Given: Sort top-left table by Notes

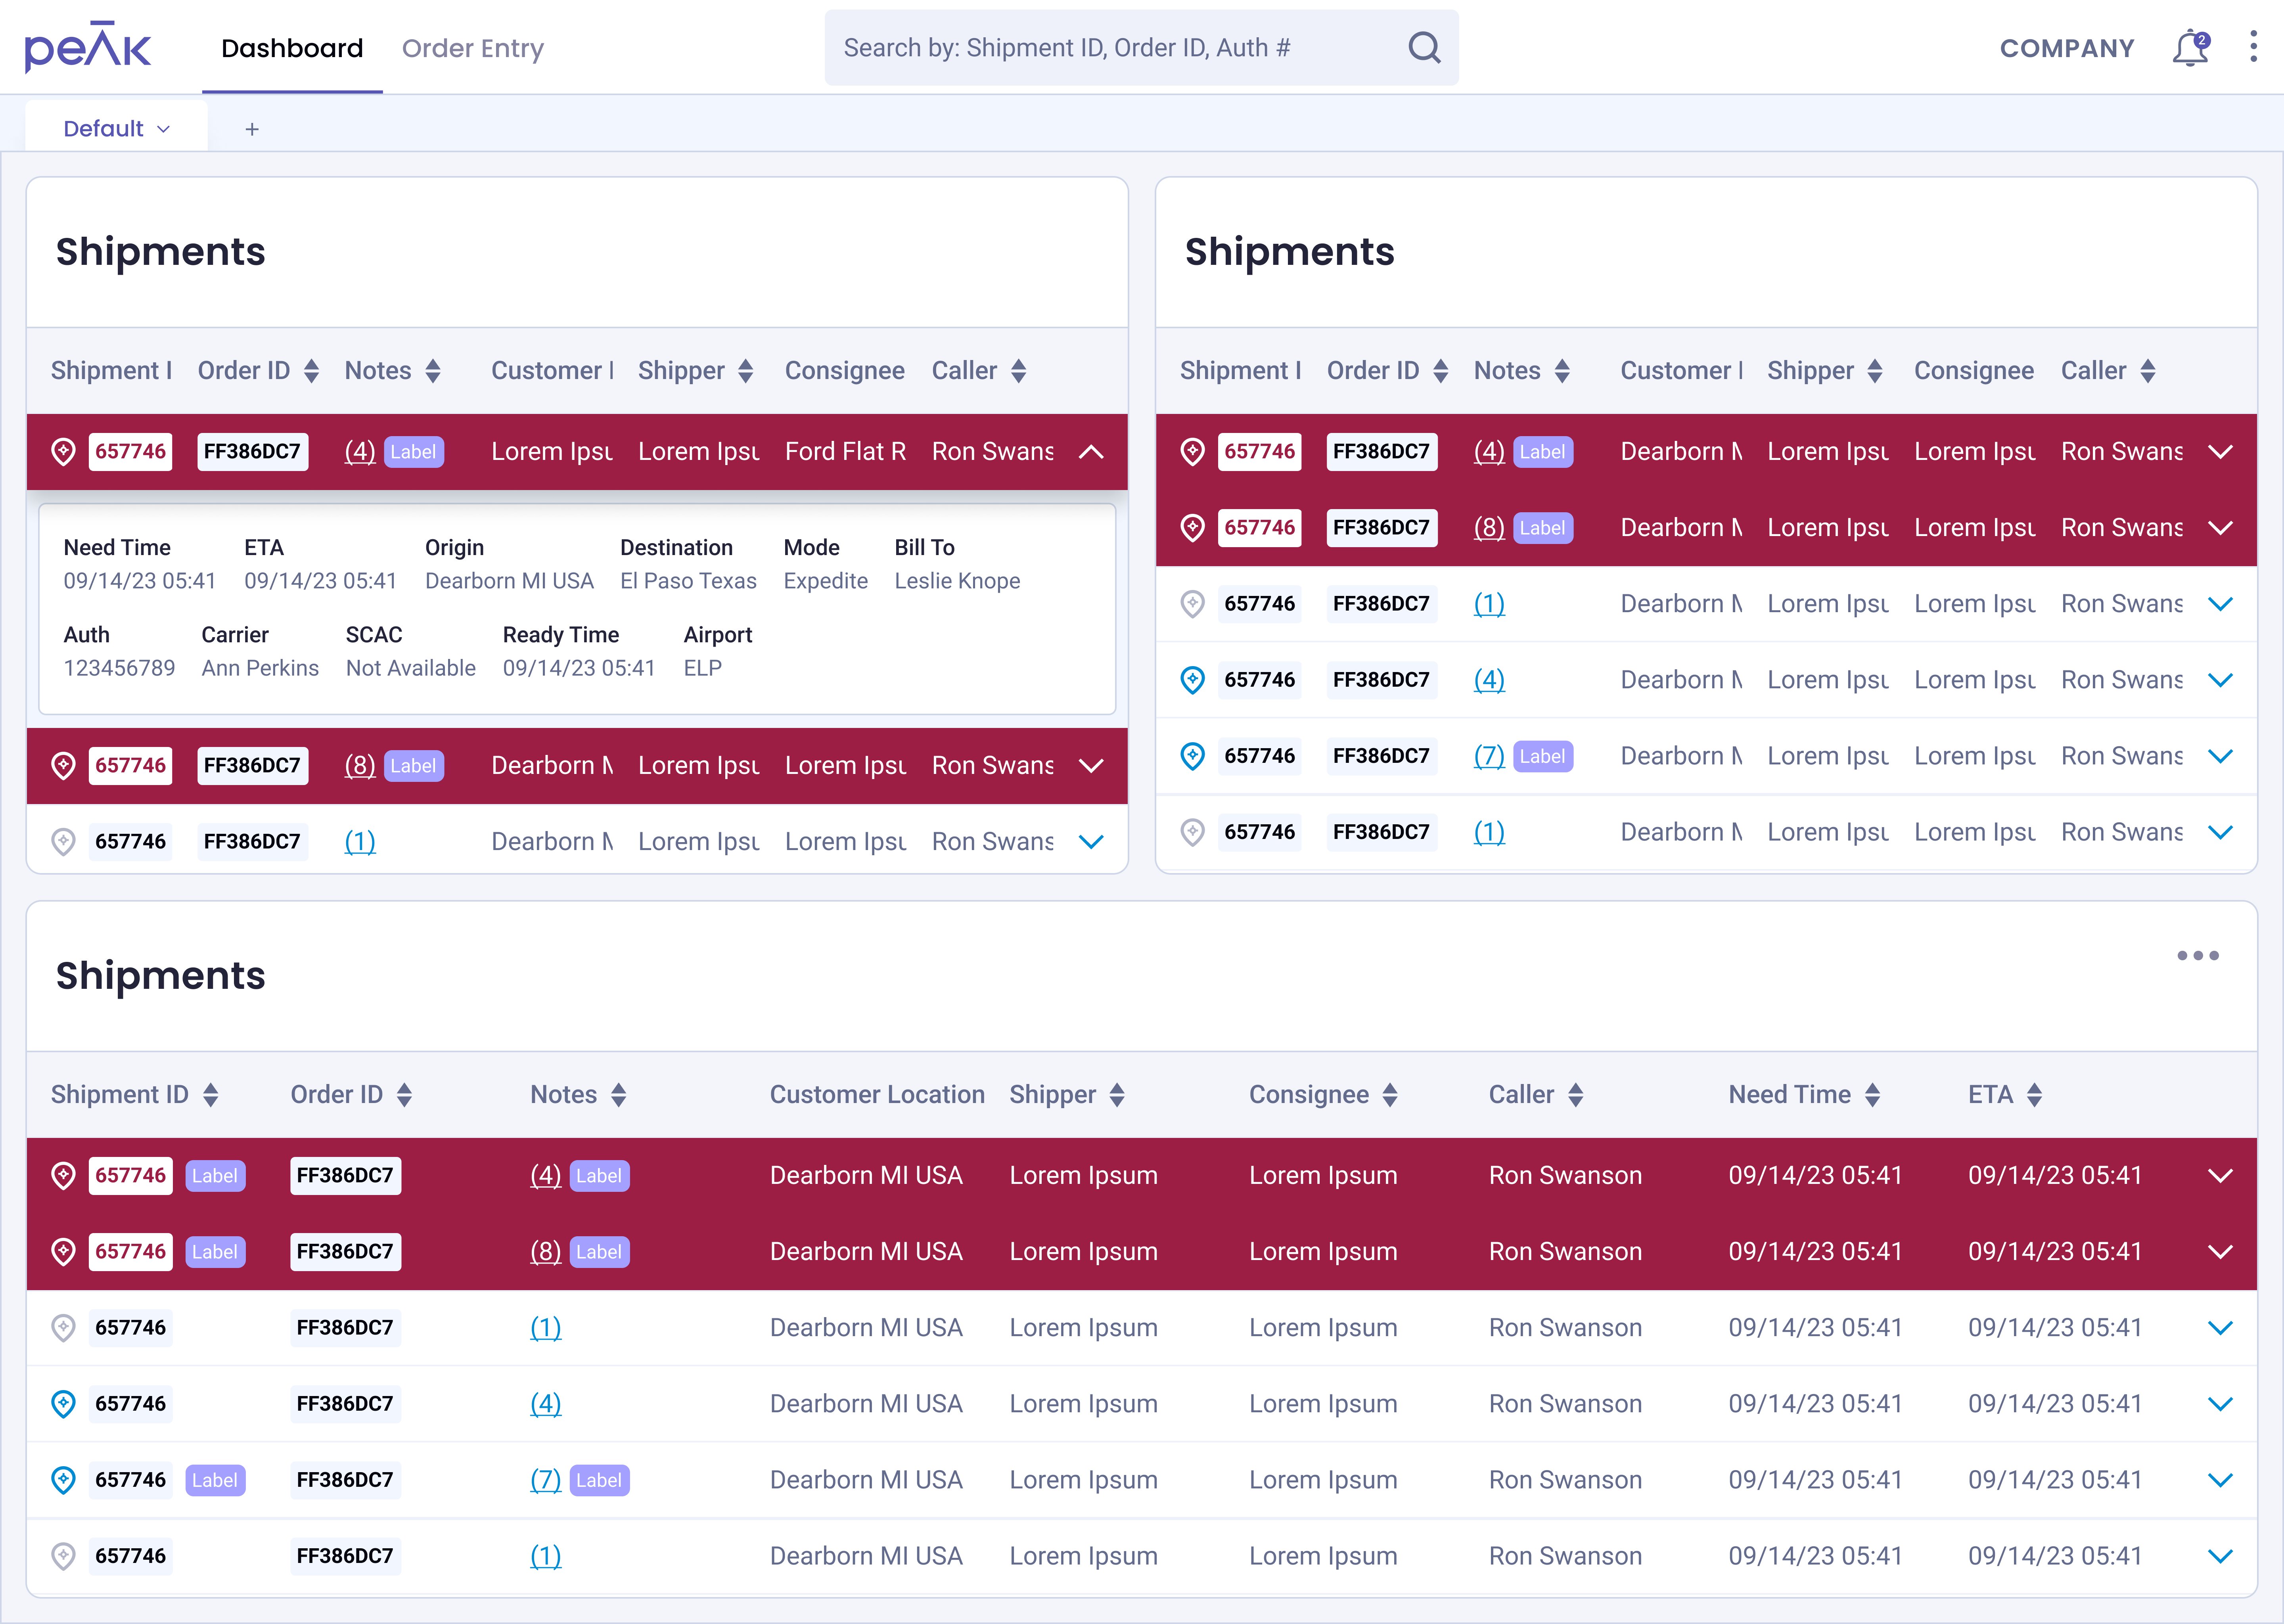Looking at the screenshot, I should [433, 371].
